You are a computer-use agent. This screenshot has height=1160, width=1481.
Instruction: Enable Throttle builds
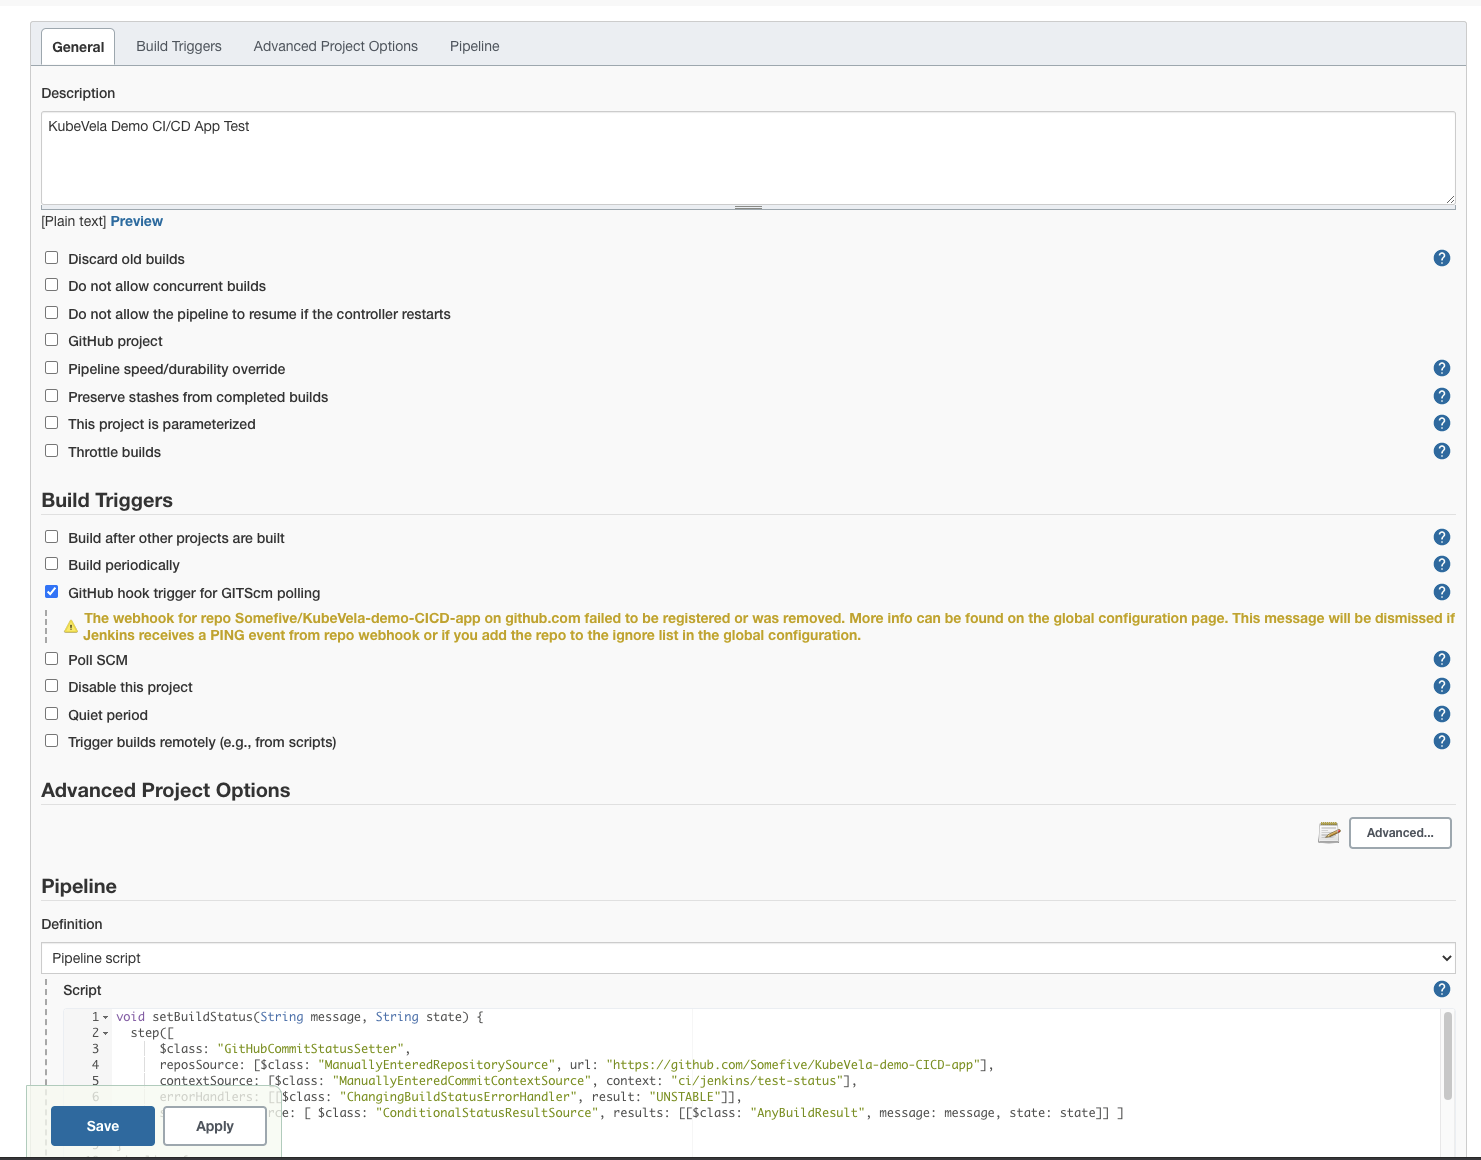[52, 451]
